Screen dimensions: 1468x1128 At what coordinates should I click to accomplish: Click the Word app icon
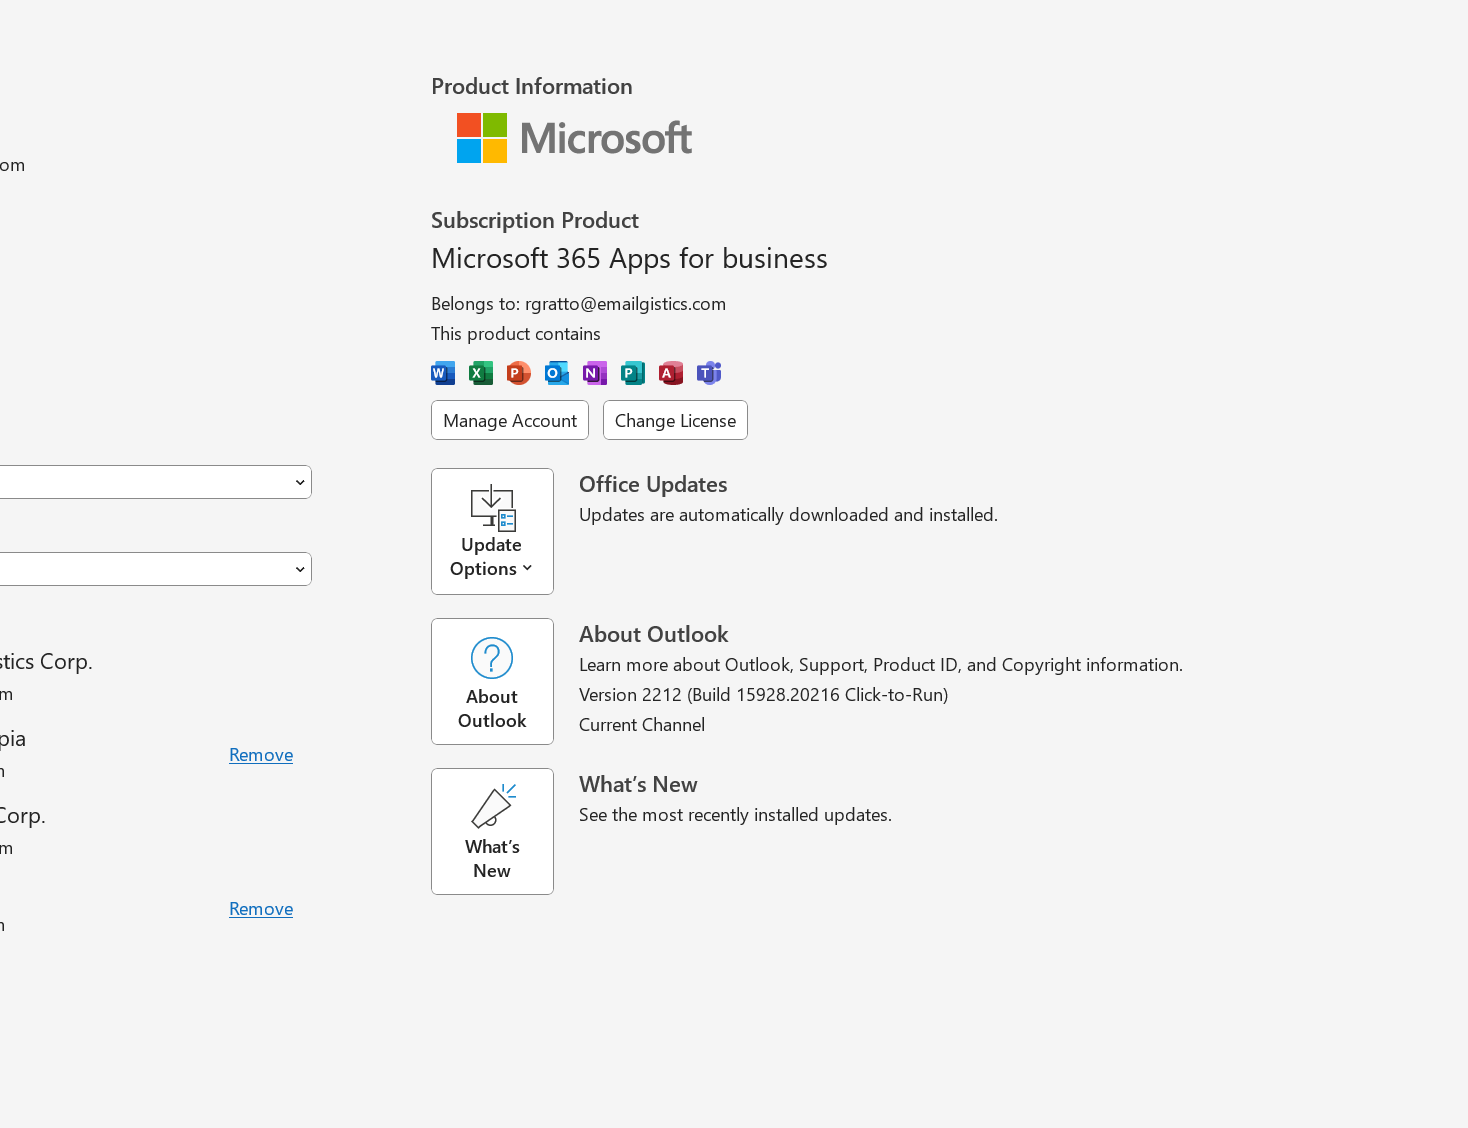click(x=442, y=372)
